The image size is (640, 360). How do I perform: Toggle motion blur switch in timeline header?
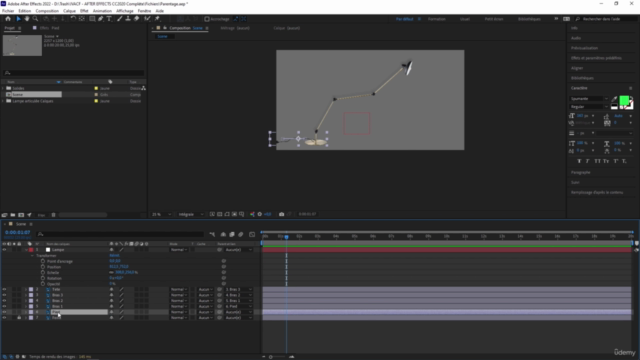pos(241,234)
